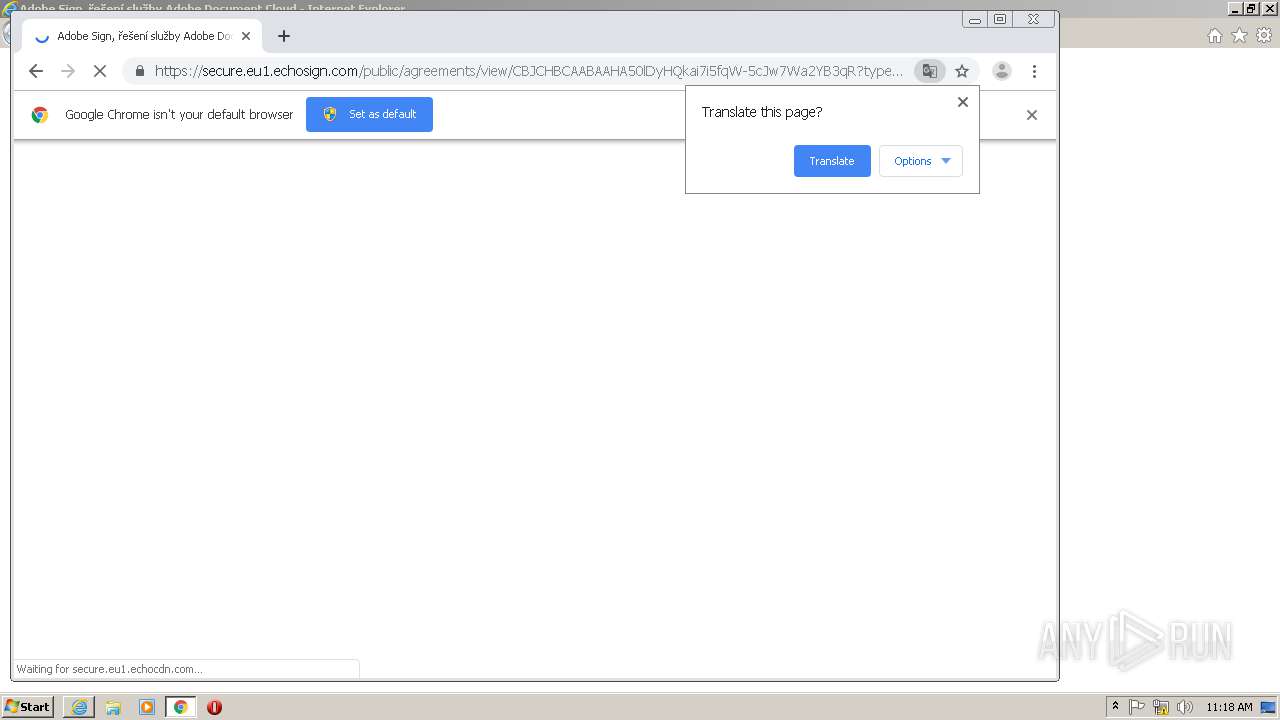This screenshot has width=1280, height=720.
Task: Minimize the Chrome window
Action: pyautogui.click(x=975, y=19)
